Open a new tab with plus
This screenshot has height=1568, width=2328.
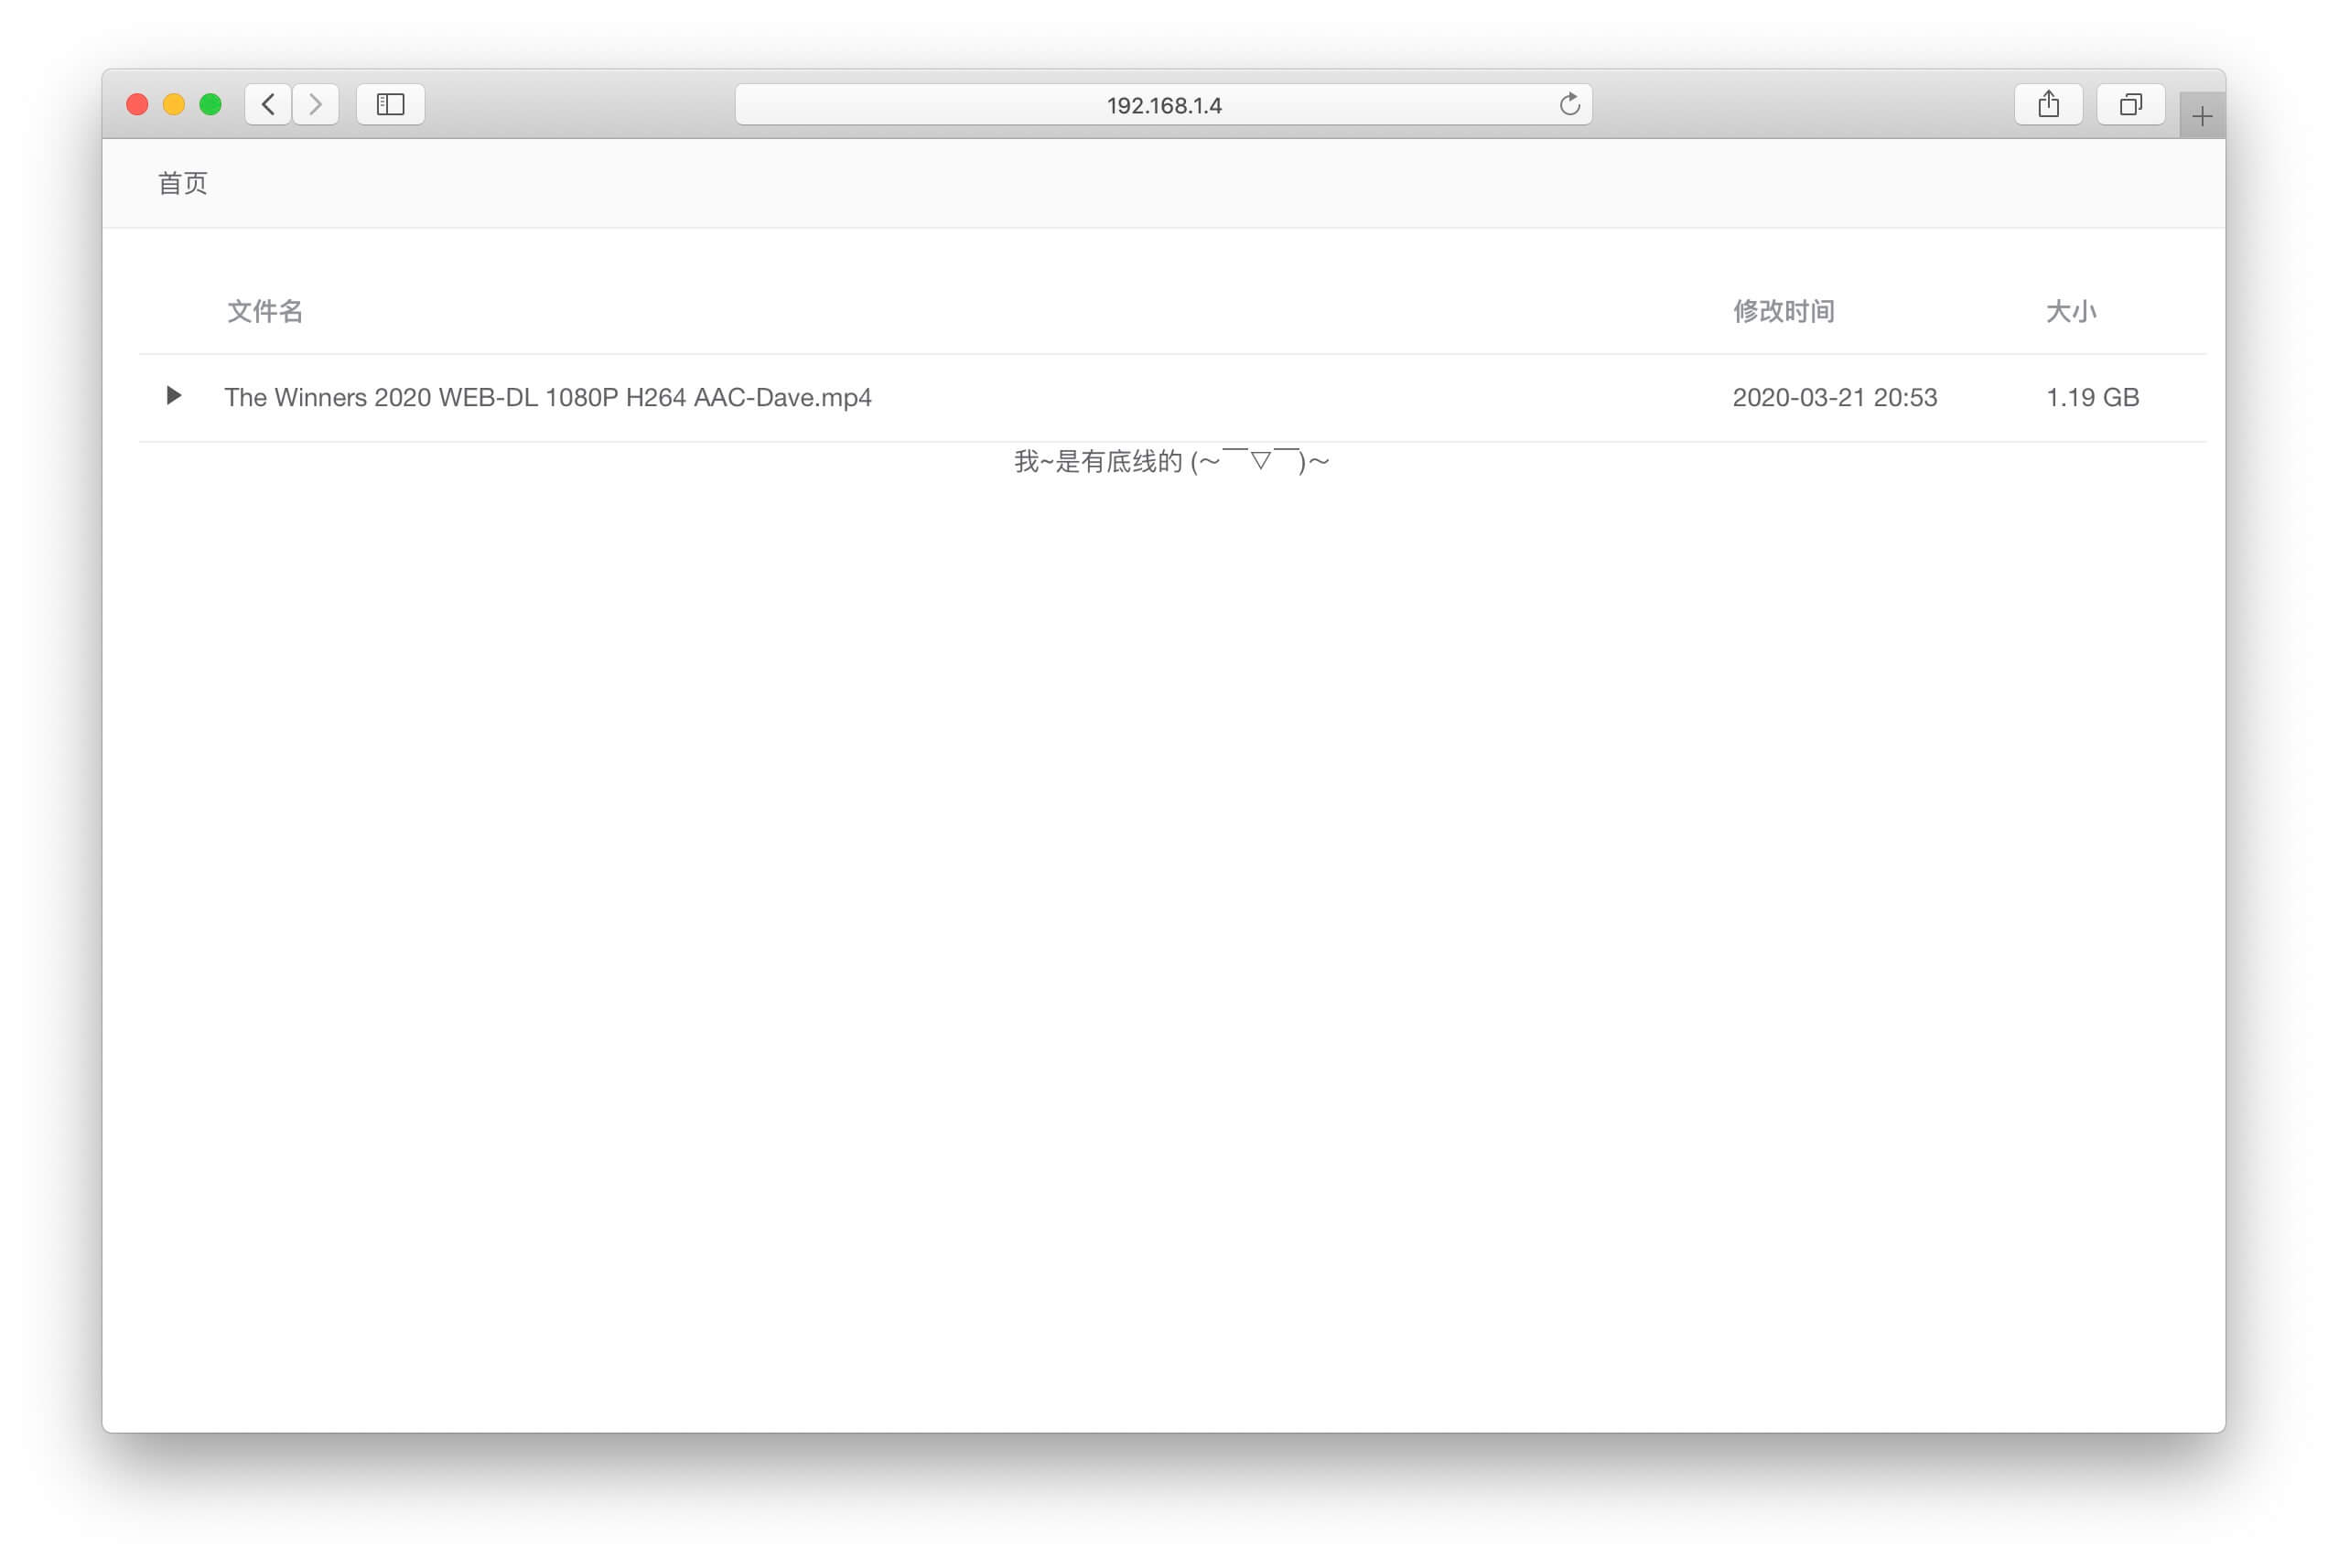[2201, 117]
